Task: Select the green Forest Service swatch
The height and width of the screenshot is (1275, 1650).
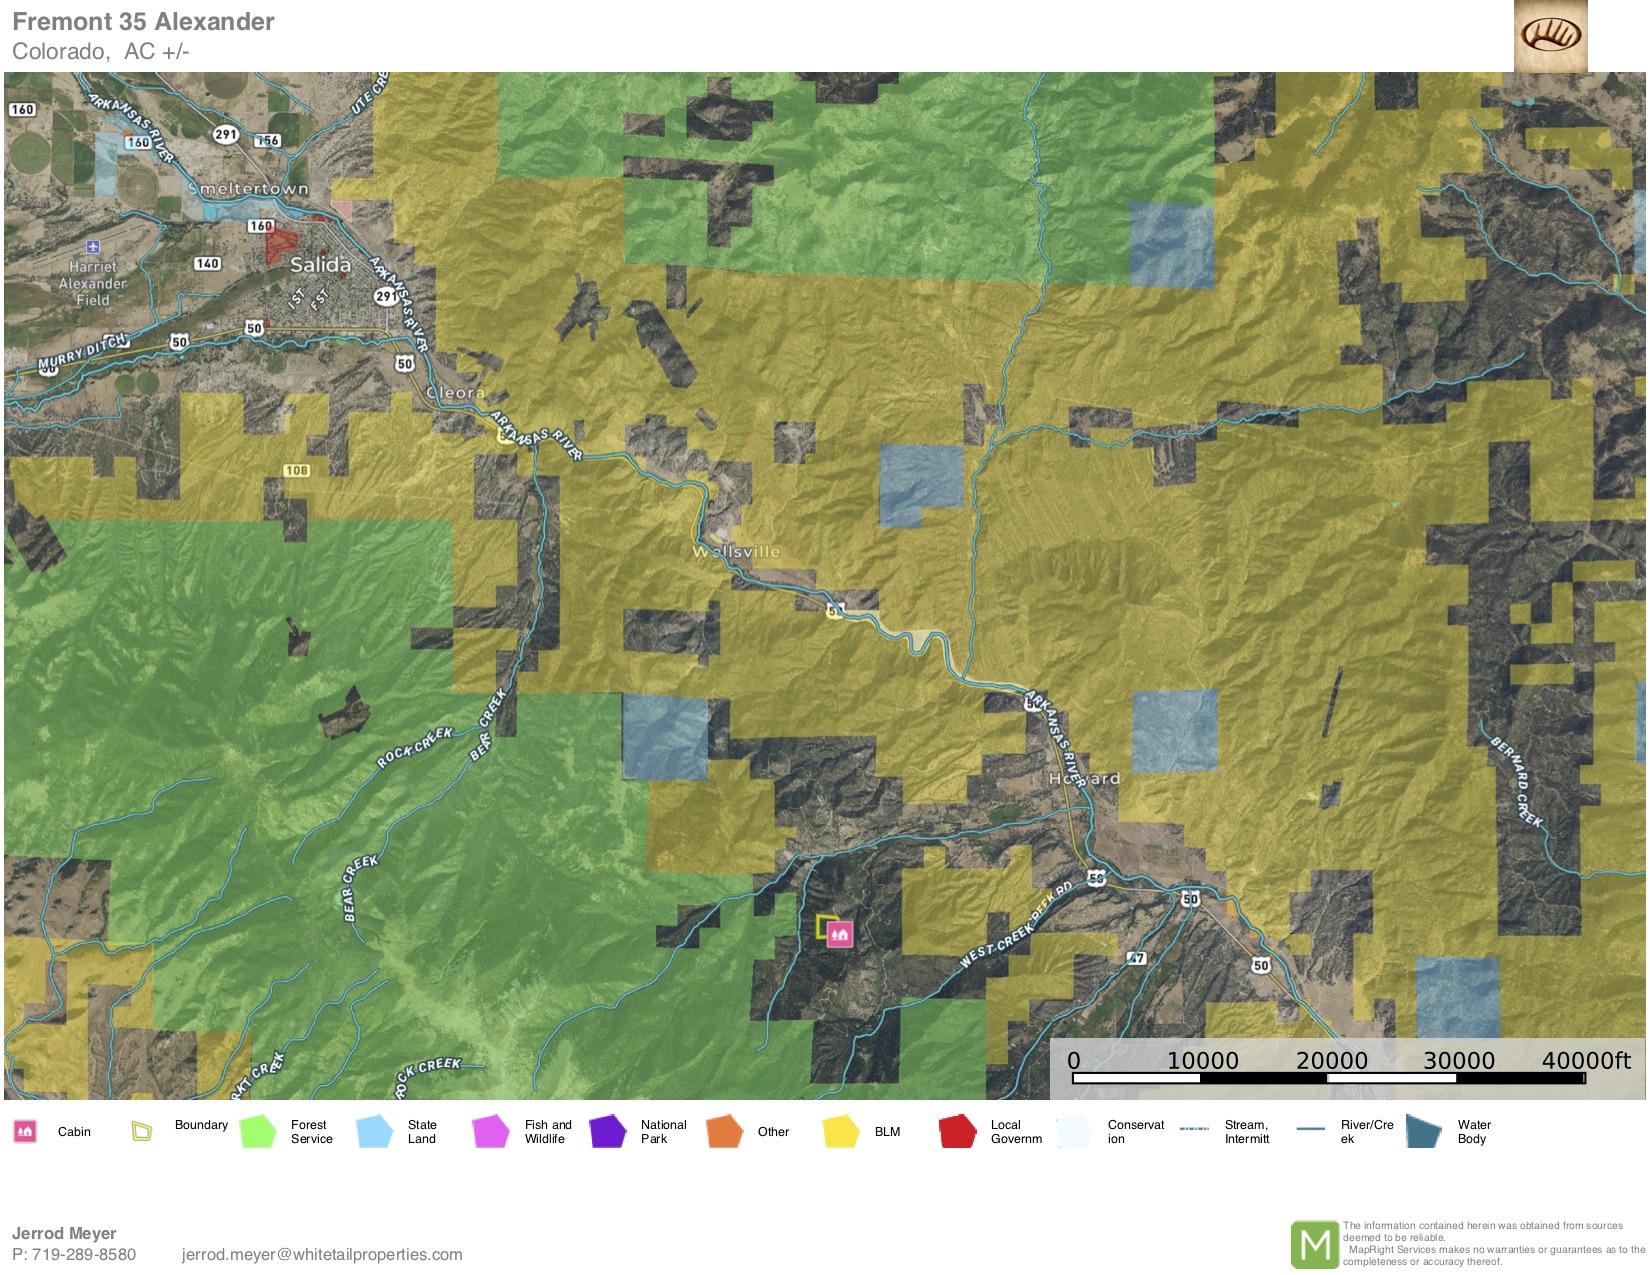Action: (x=258, y=1131)
